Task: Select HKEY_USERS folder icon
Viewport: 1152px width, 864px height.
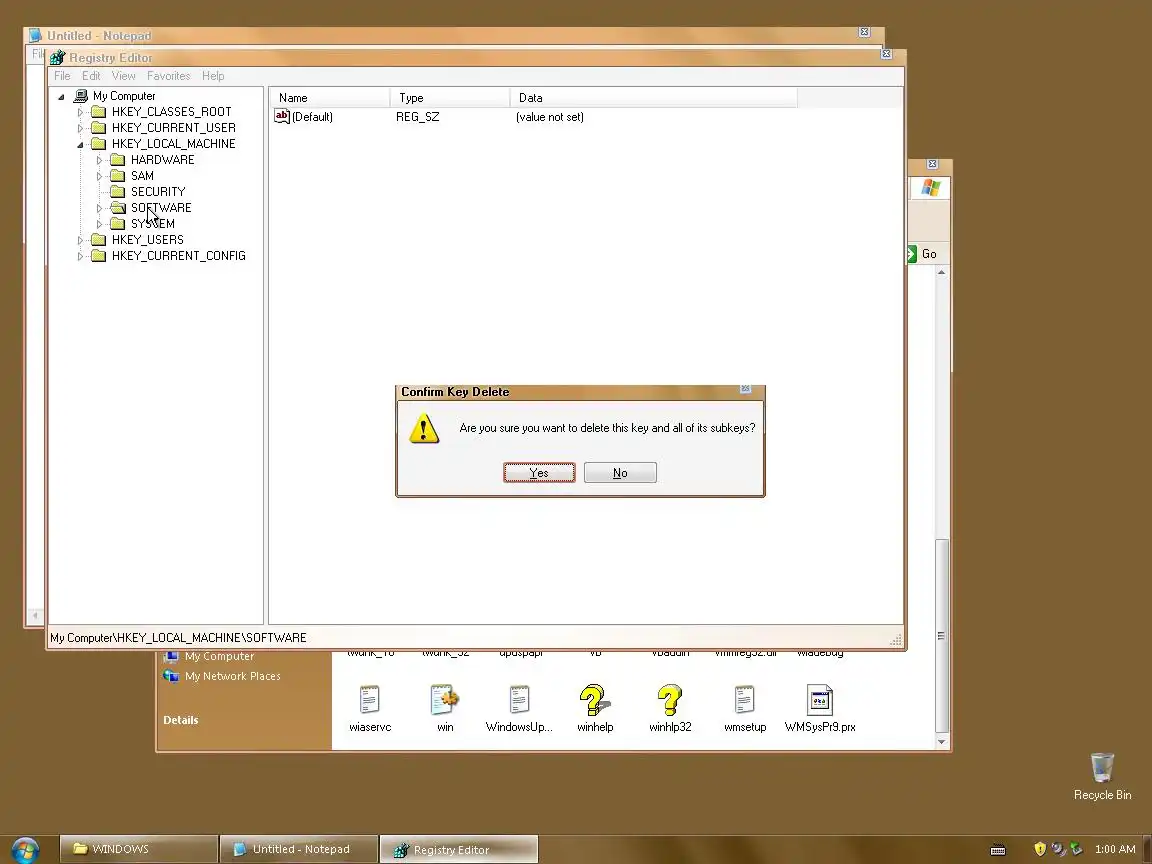Action: coord(98,240)
